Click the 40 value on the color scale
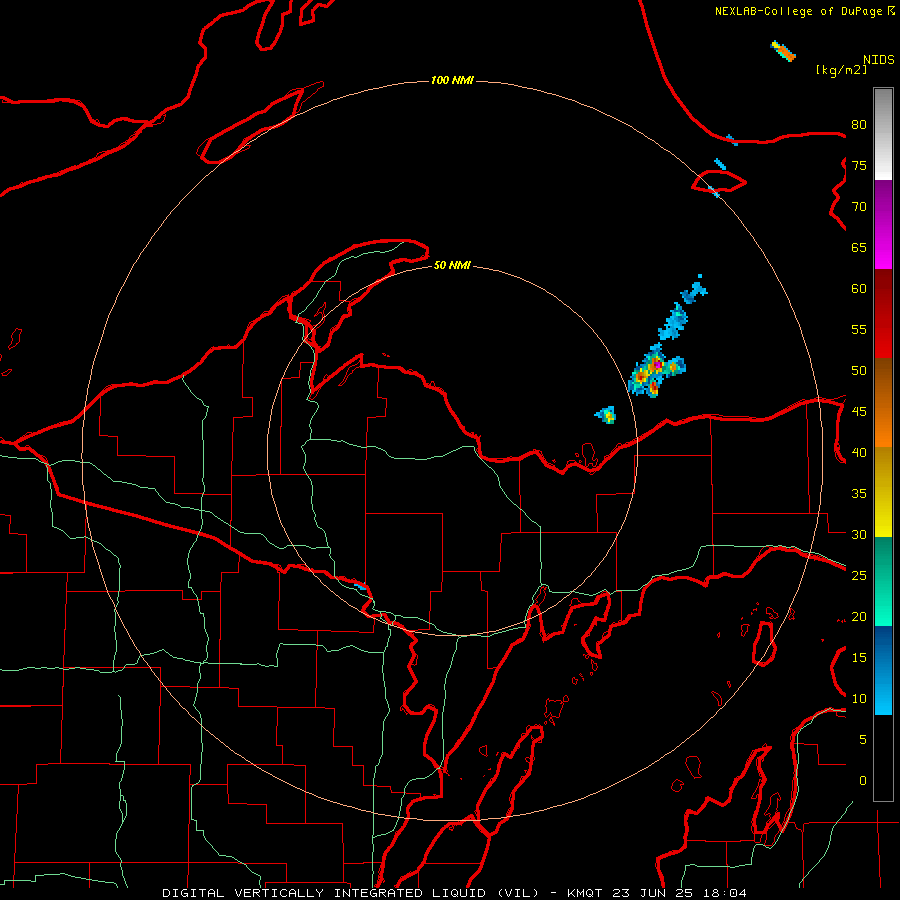The image size is (900, 900). coord(859,453)
